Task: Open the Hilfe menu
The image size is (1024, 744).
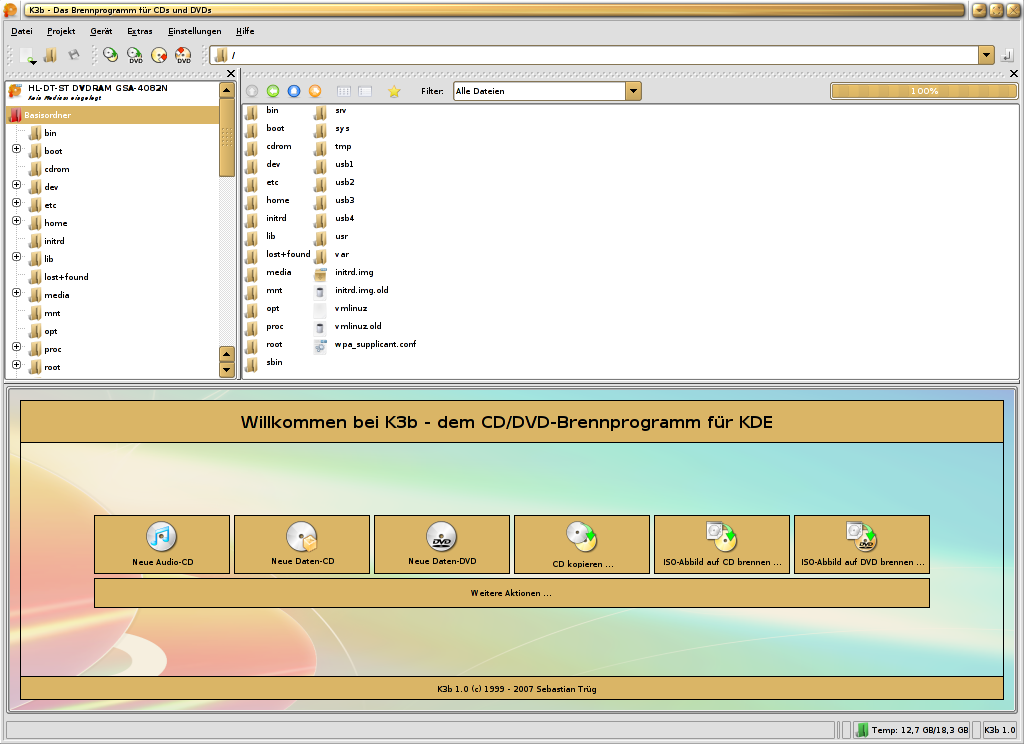Action: pyautogui.click(x=246, y=31)
